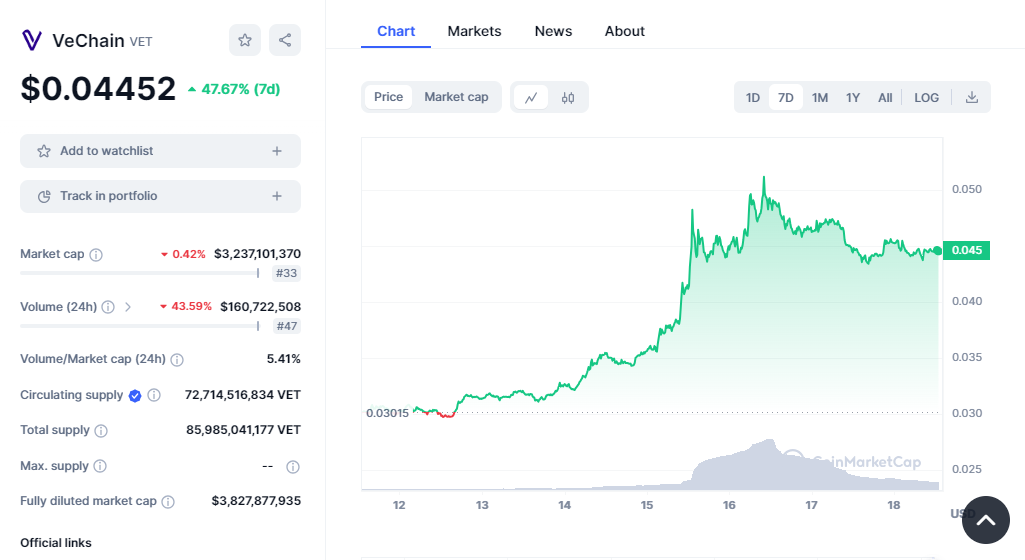Click the 0.045 current price label on chart
1025x560 pixels.
tap(966, 250)
